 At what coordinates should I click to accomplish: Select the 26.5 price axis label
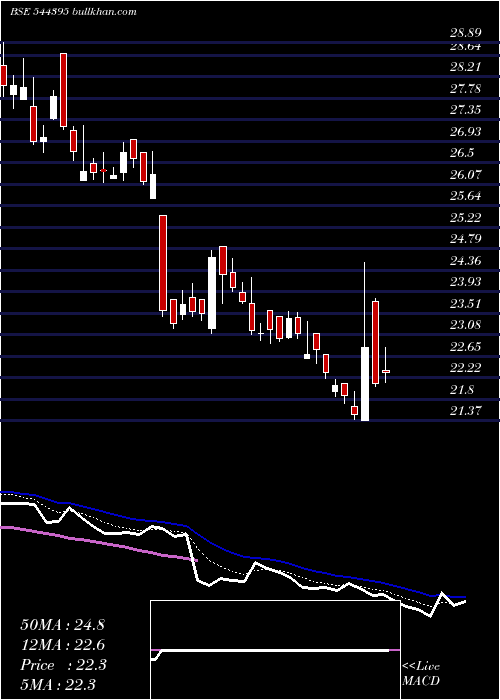[x=462, y=153]
